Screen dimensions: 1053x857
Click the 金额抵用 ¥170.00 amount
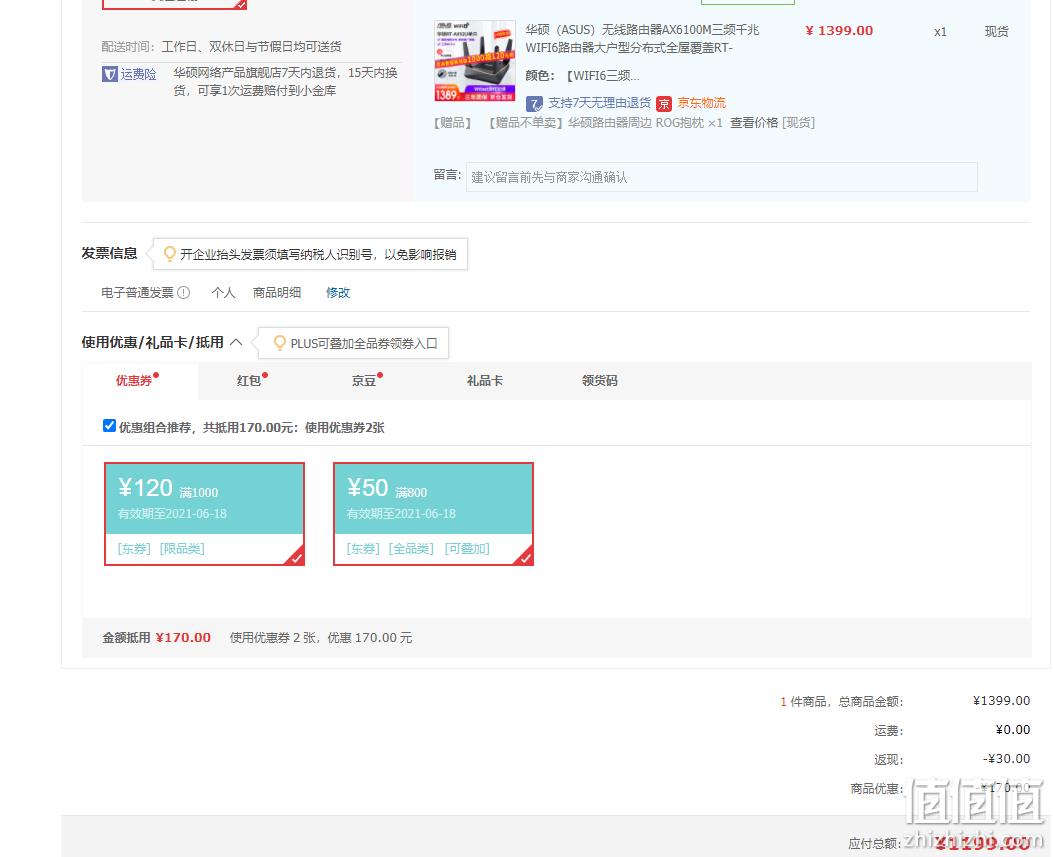[183, 637]
